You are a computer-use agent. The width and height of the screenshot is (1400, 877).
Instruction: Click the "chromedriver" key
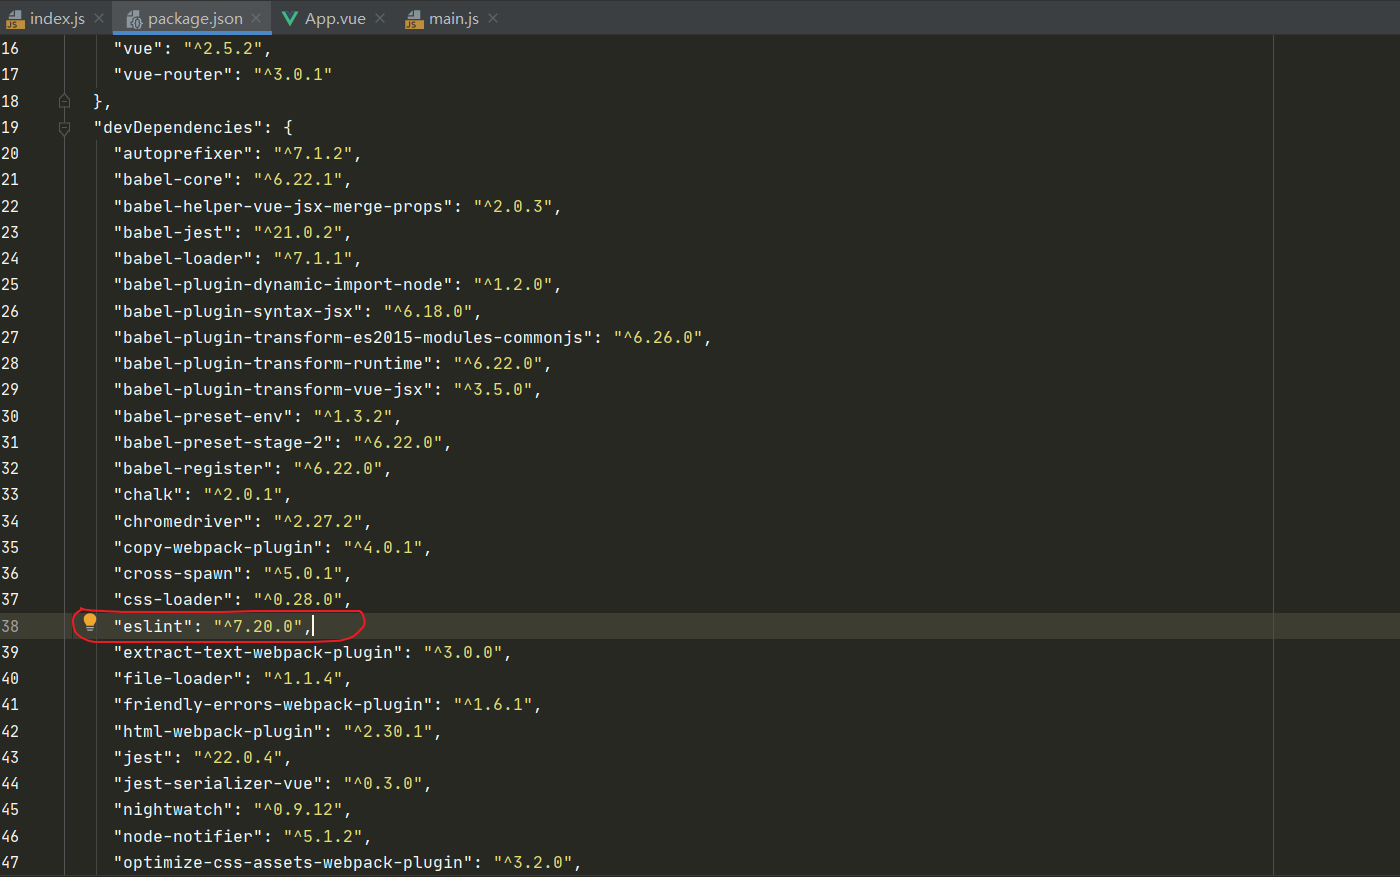[183, 521]
